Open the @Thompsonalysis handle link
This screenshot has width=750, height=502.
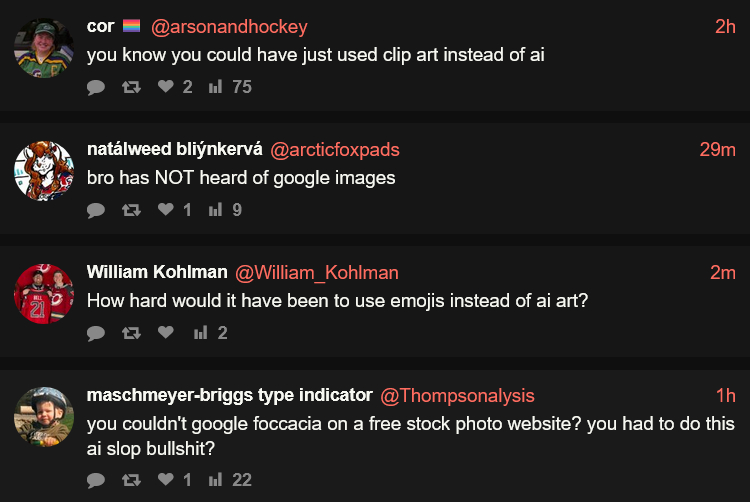click(x=458, y=396)
